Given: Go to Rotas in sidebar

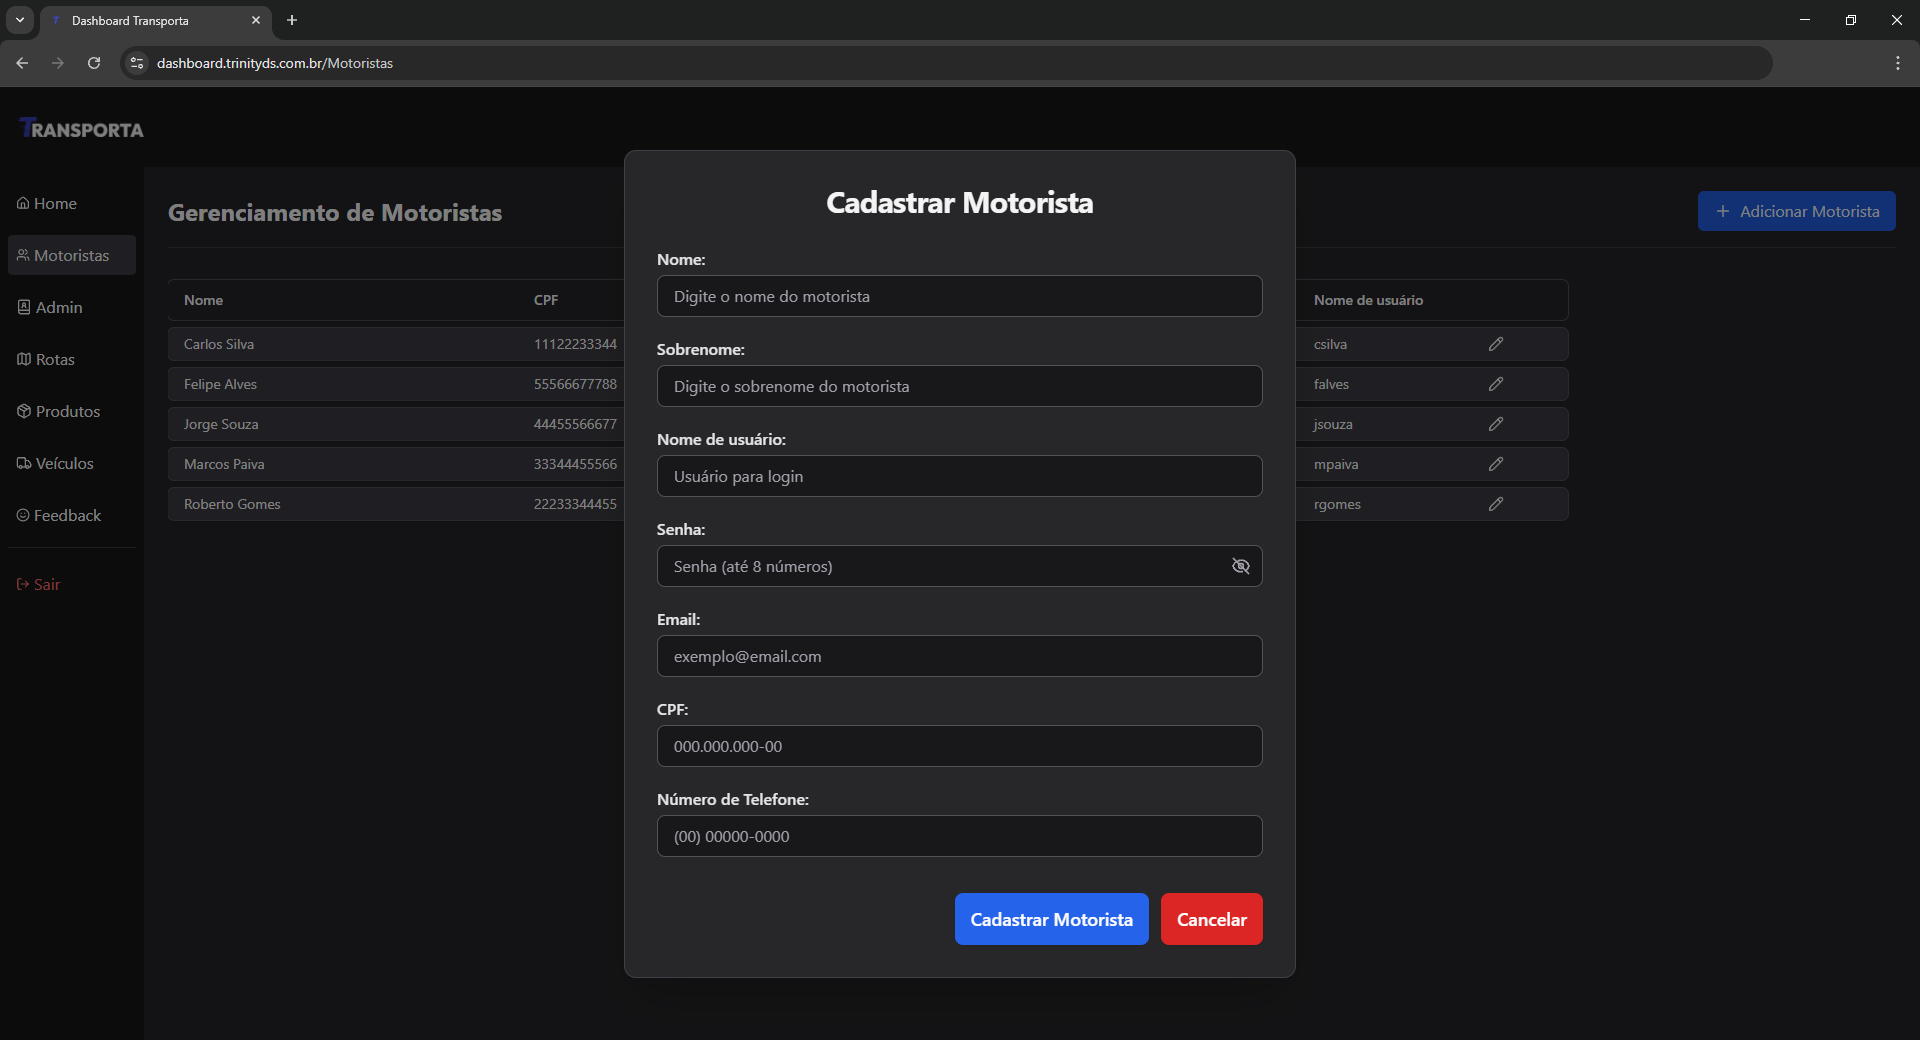Looking at the screenshot, I should coord(47,359).
